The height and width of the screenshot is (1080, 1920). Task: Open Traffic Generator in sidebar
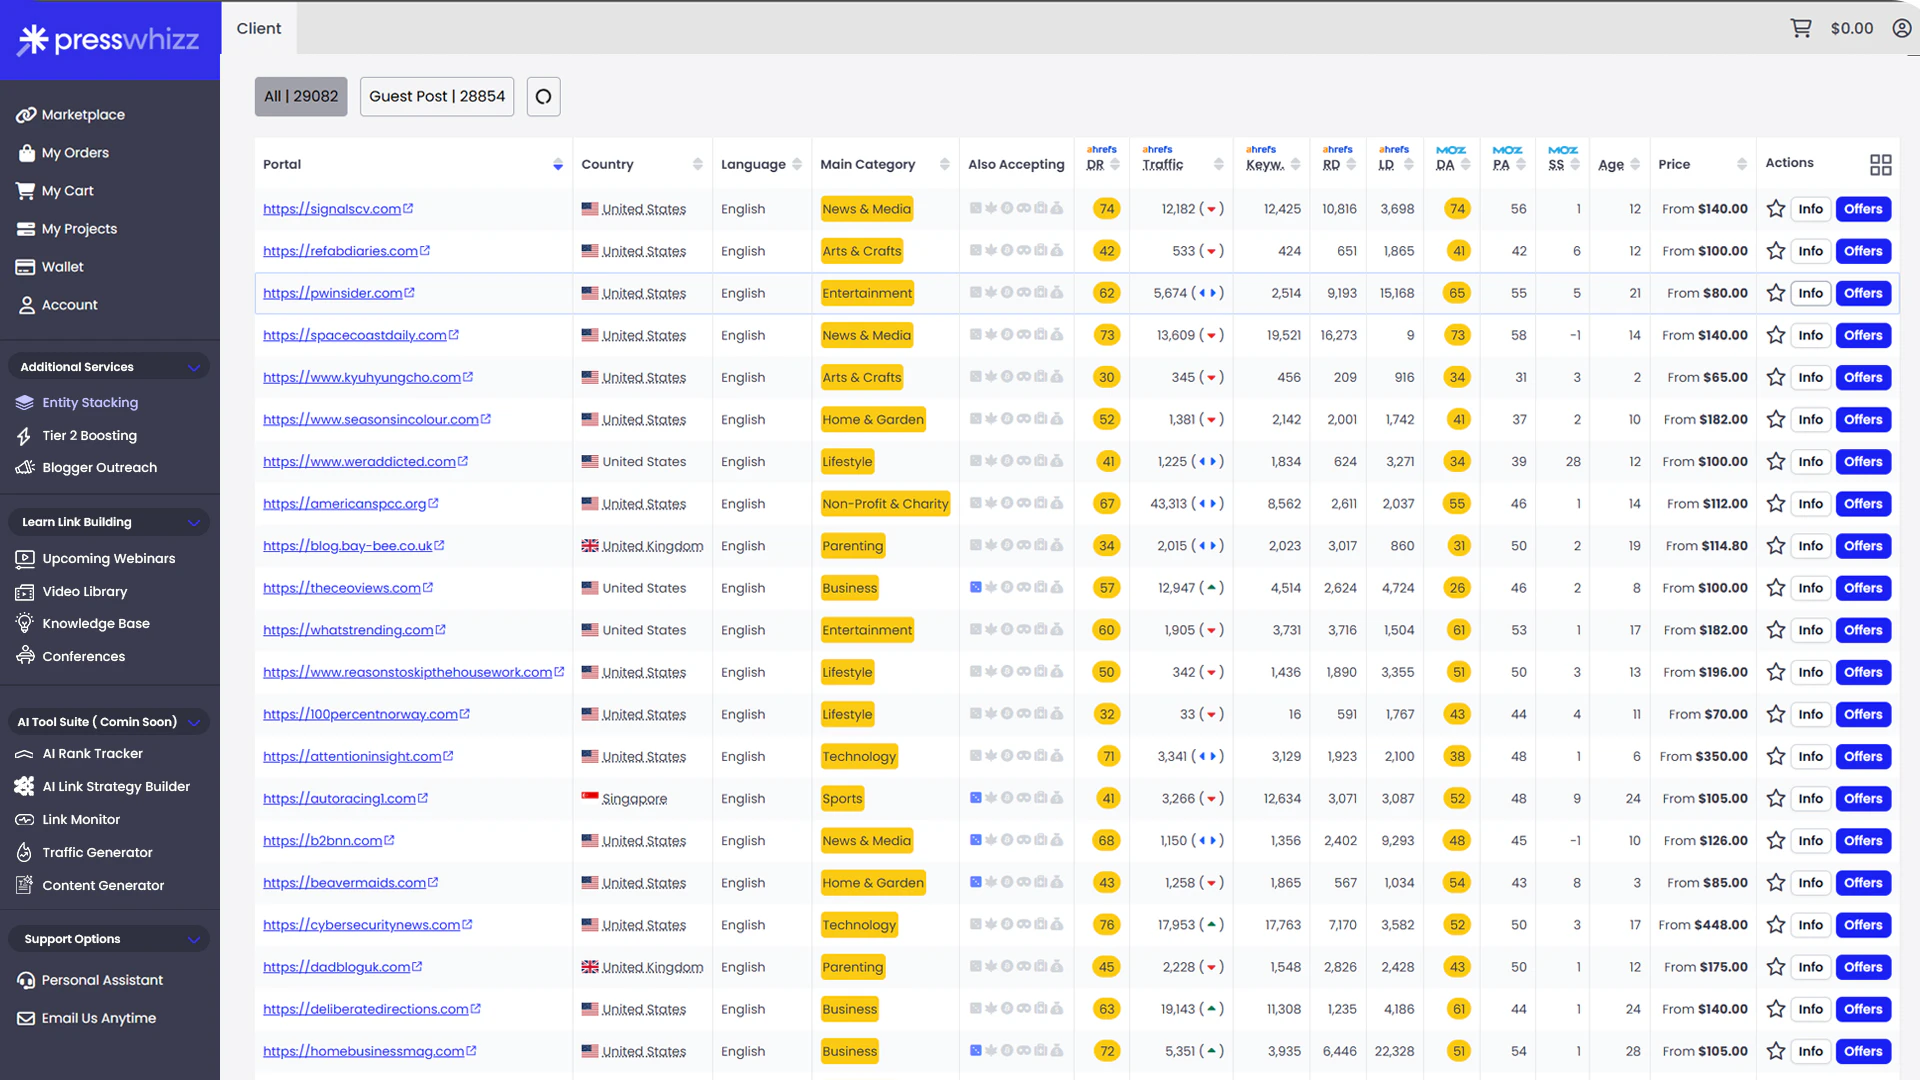[x=97, y=852]
